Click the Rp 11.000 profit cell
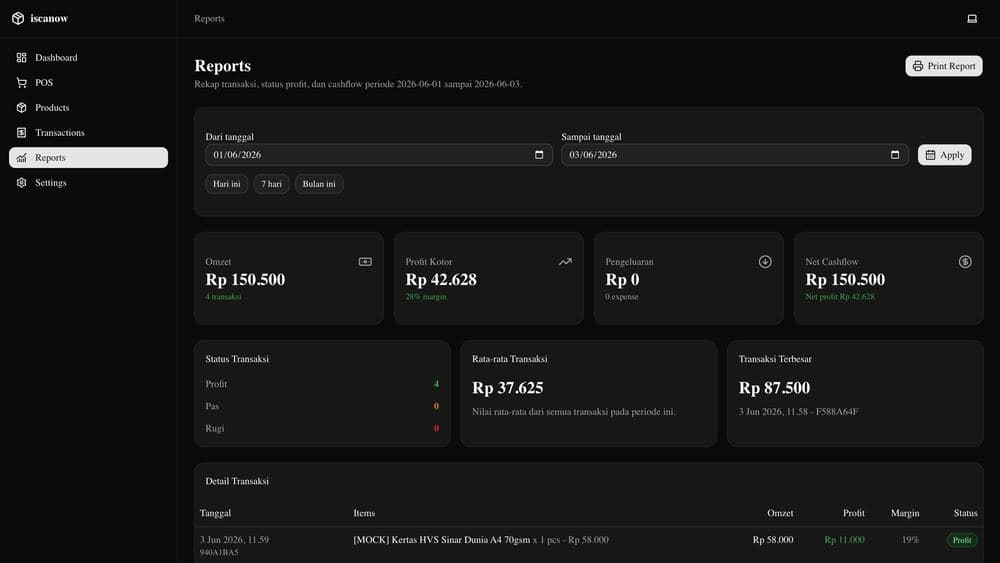Screen dimensions: 1000x563 844,540
